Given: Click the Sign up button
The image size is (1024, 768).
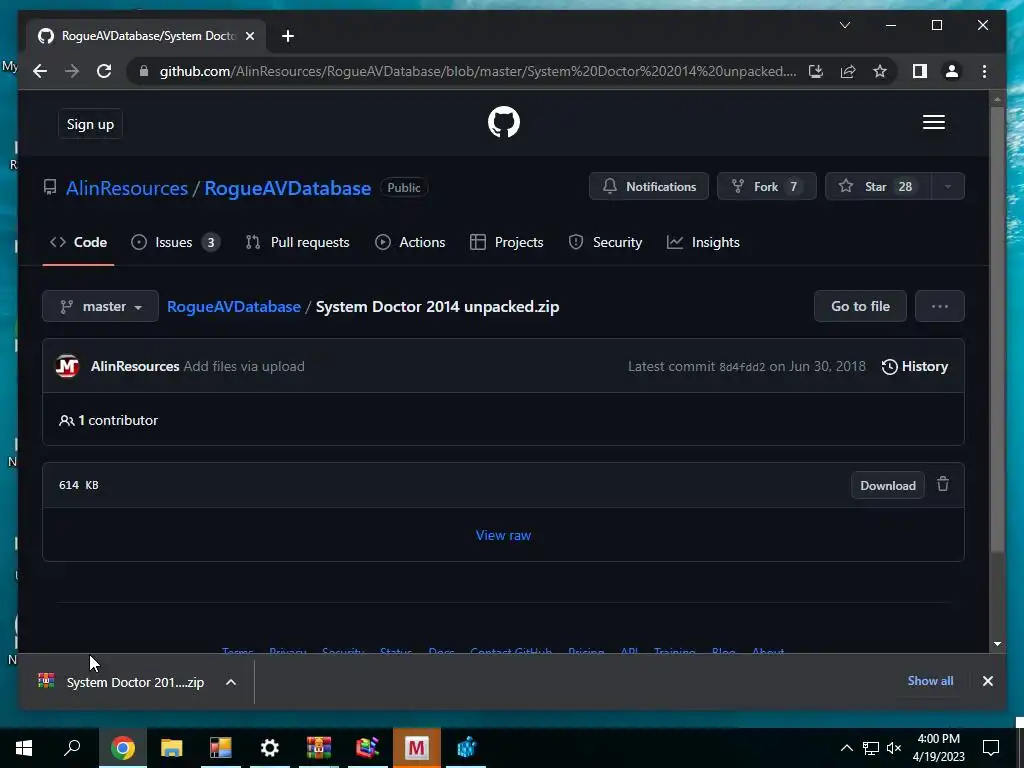Looking at the screenshot, I should [x=90, y=124].
